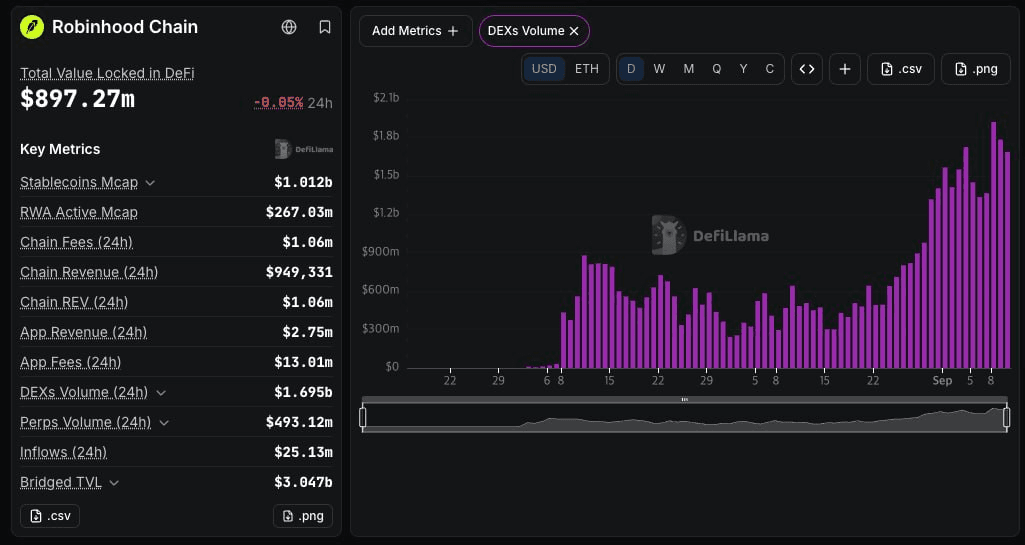Click the Sep label on the x-axis
1025x545 pixels.
[942, 380]
